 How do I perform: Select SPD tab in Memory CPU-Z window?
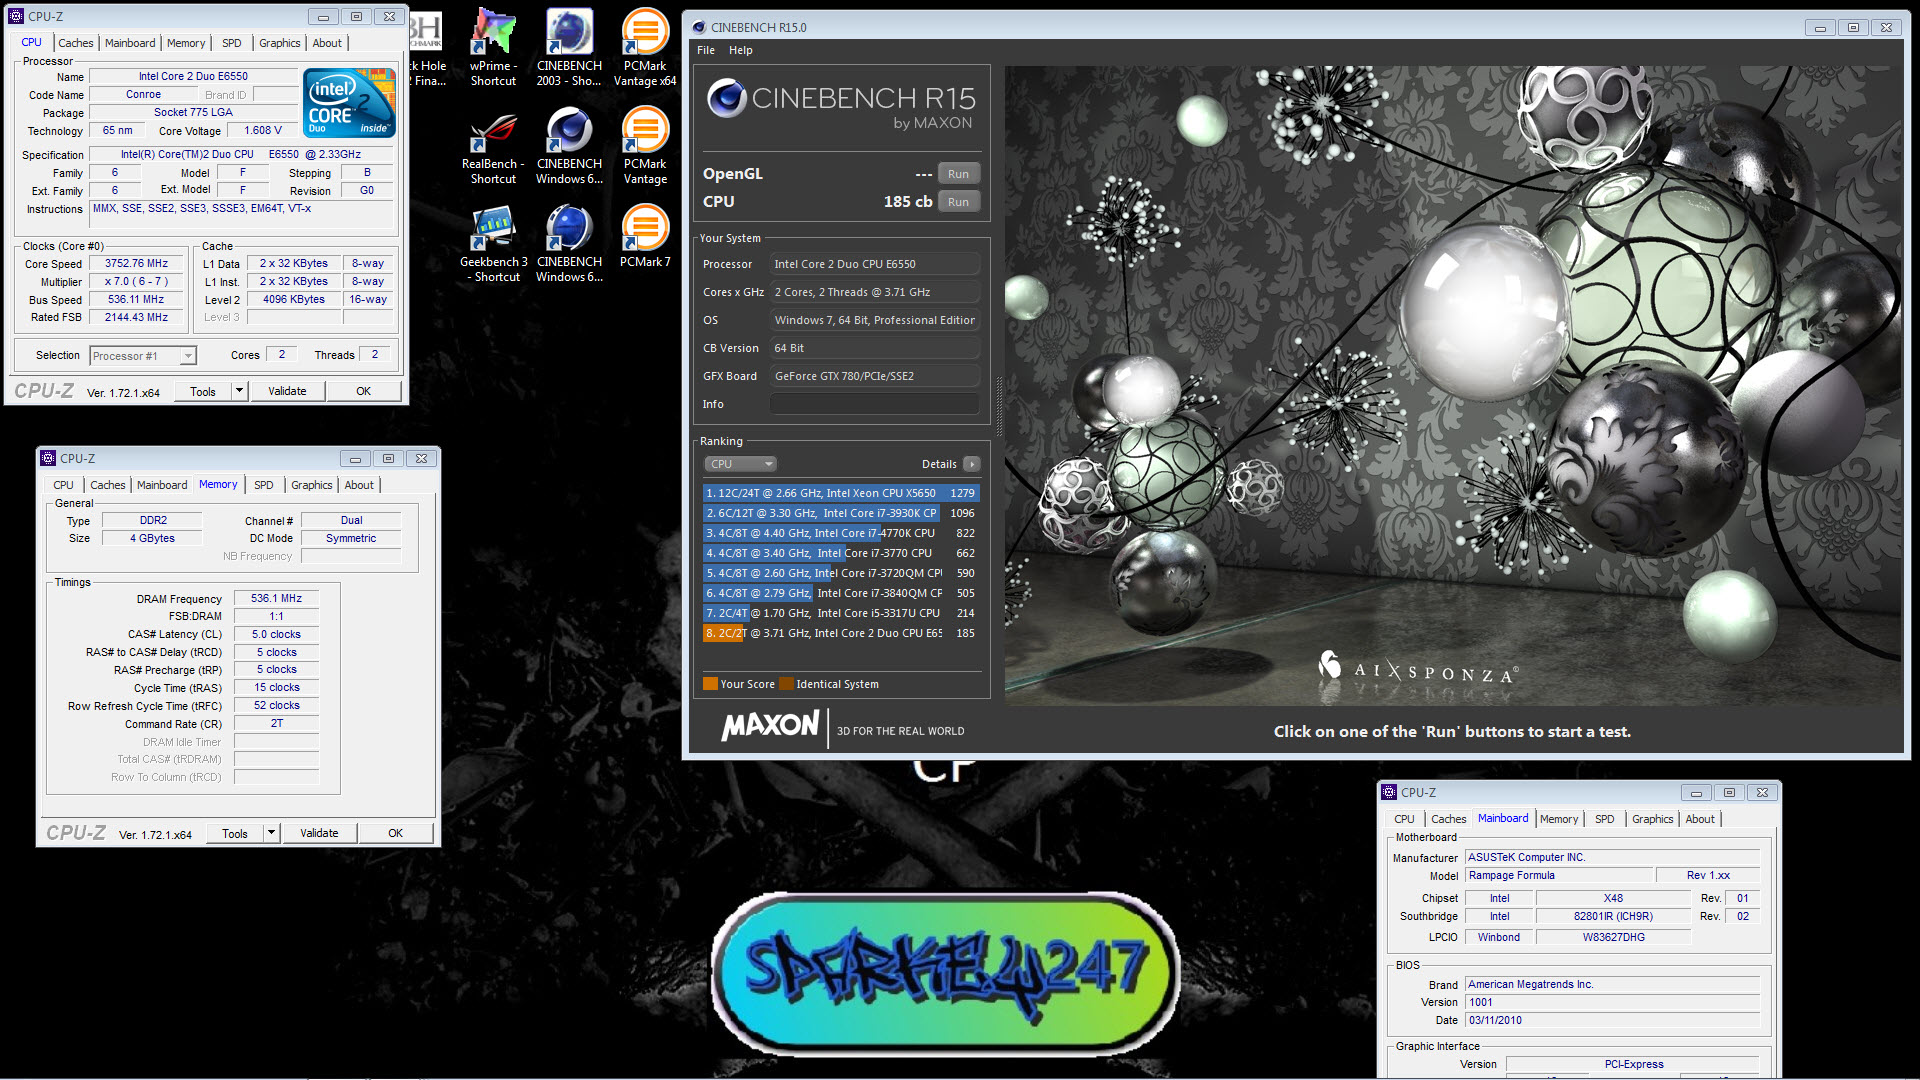pos(264,485)
